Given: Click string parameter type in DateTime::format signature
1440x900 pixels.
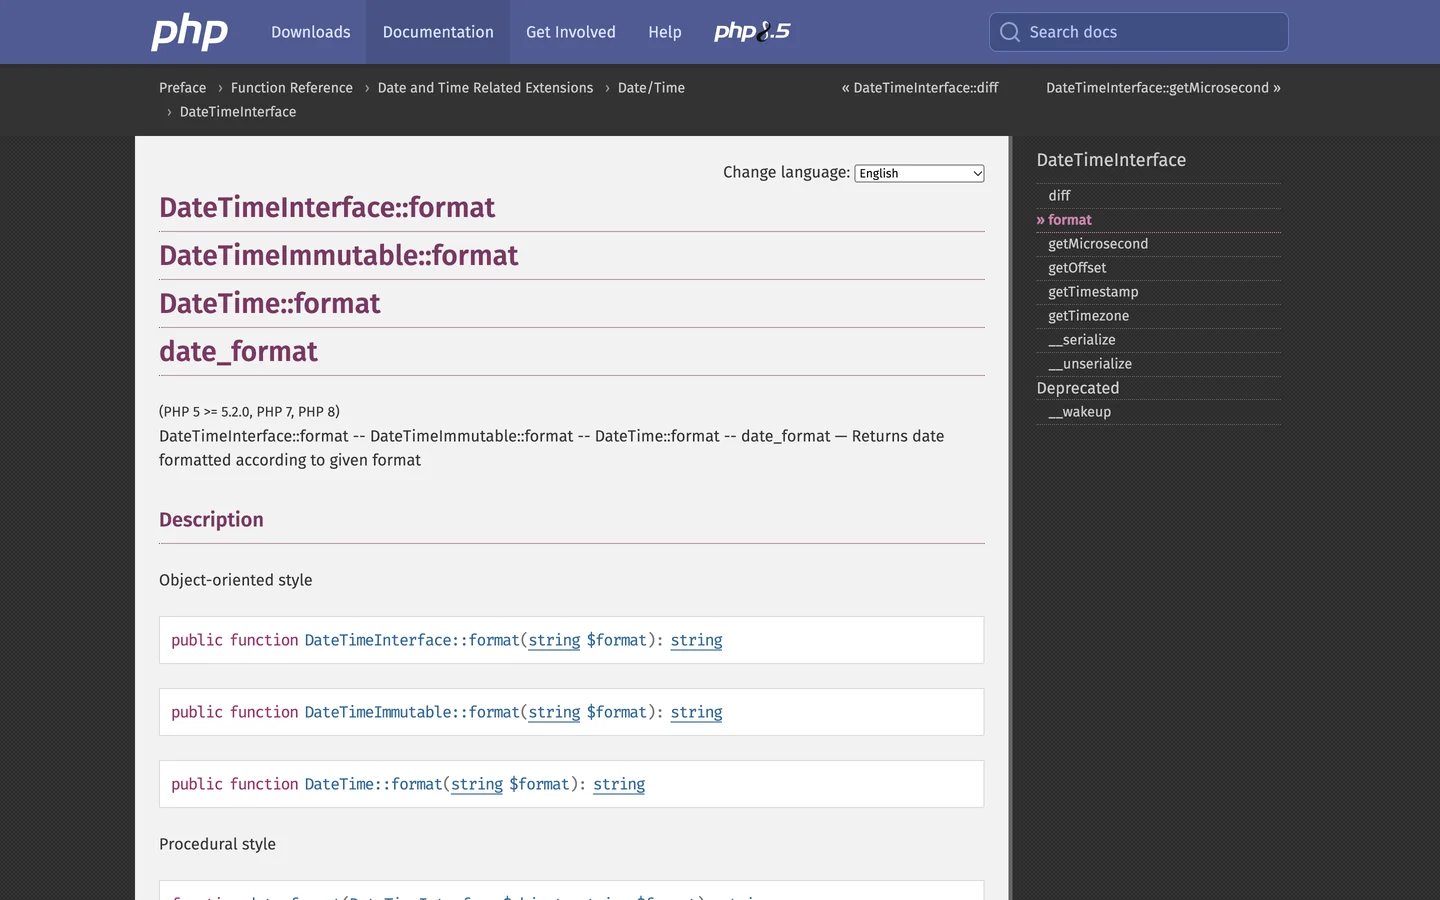Looking at the screenshot, I should [x=477, y=784].
